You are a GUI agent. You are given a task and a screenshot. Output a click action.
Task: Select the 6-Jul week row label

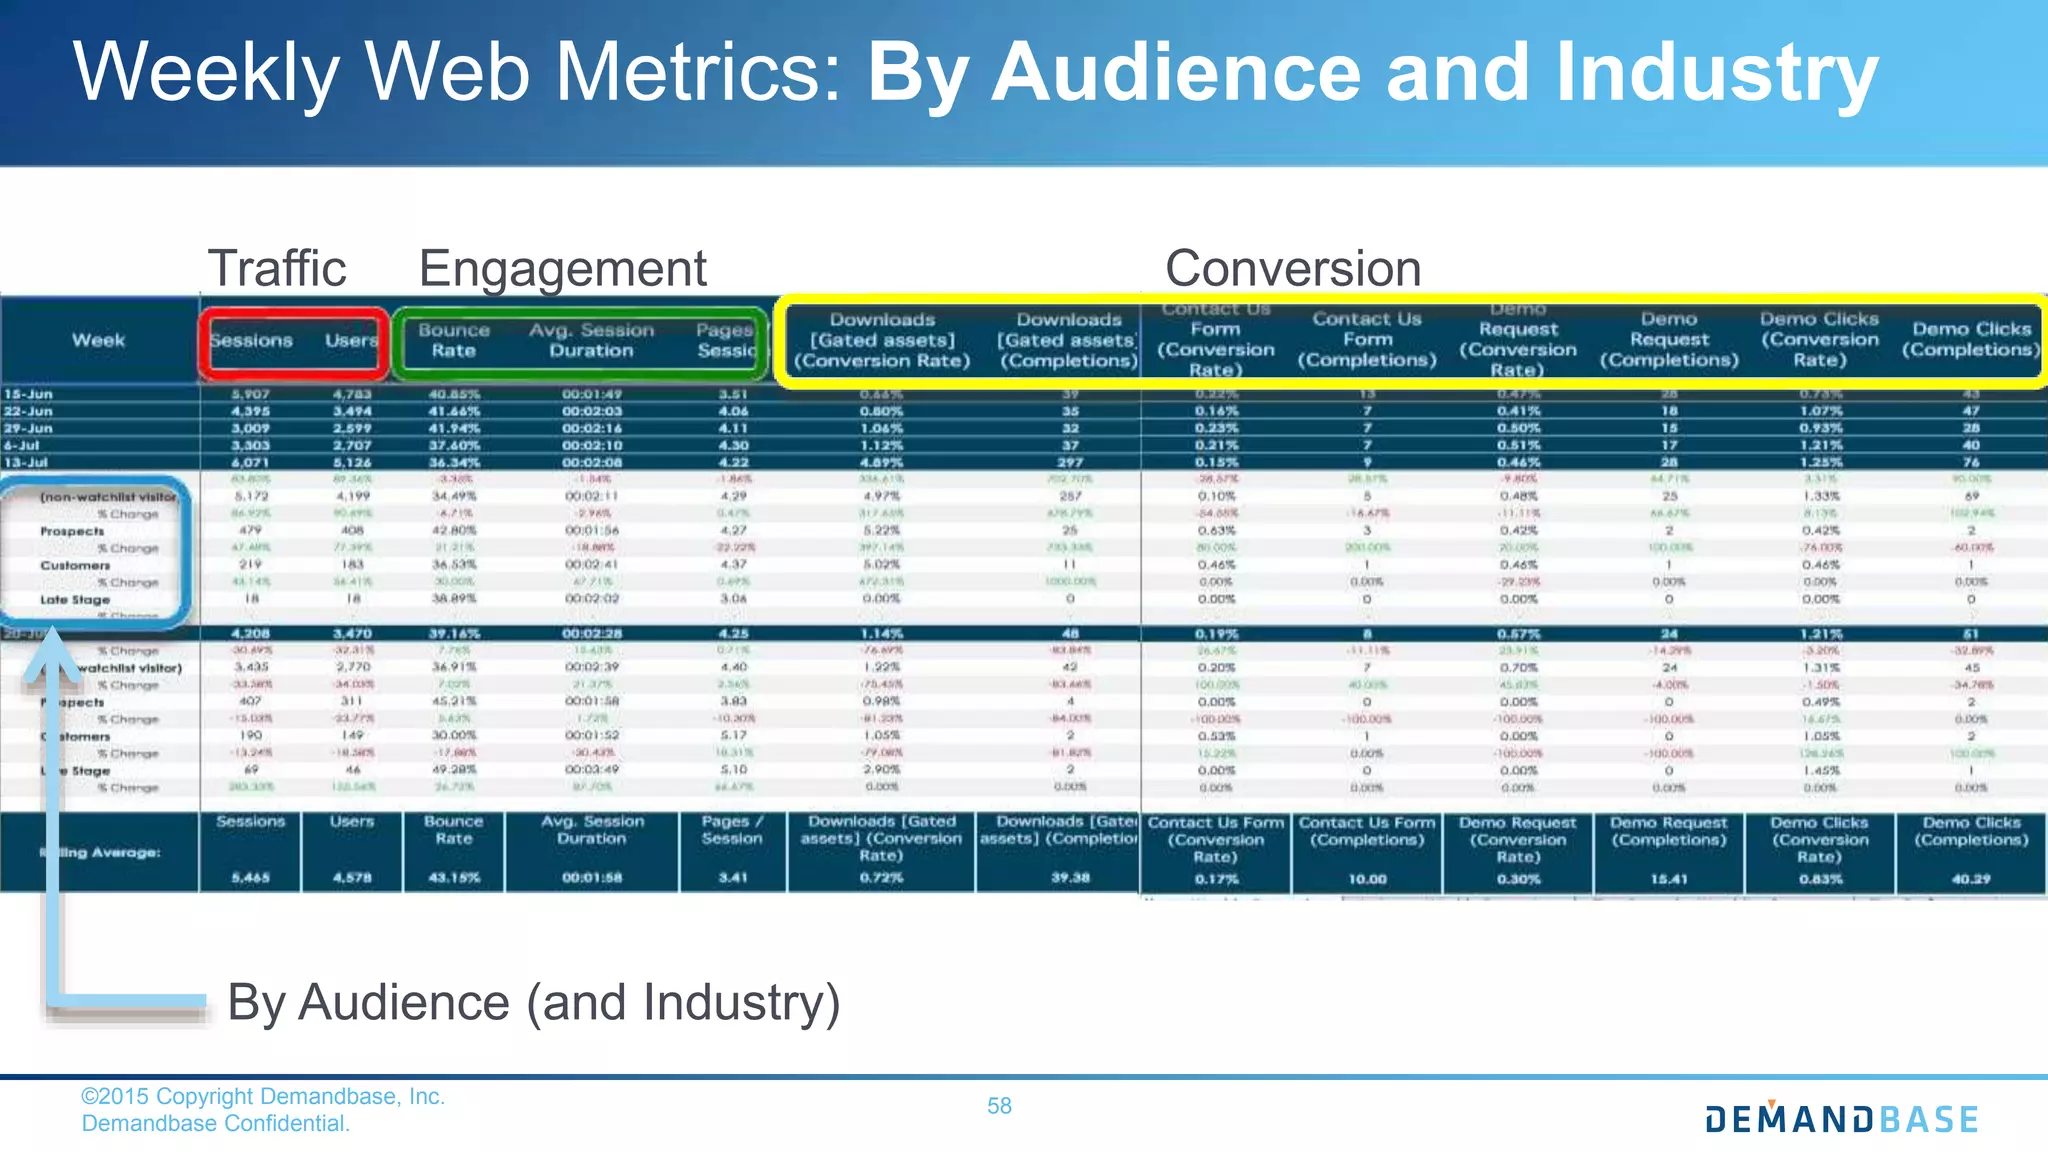point(21,445)
